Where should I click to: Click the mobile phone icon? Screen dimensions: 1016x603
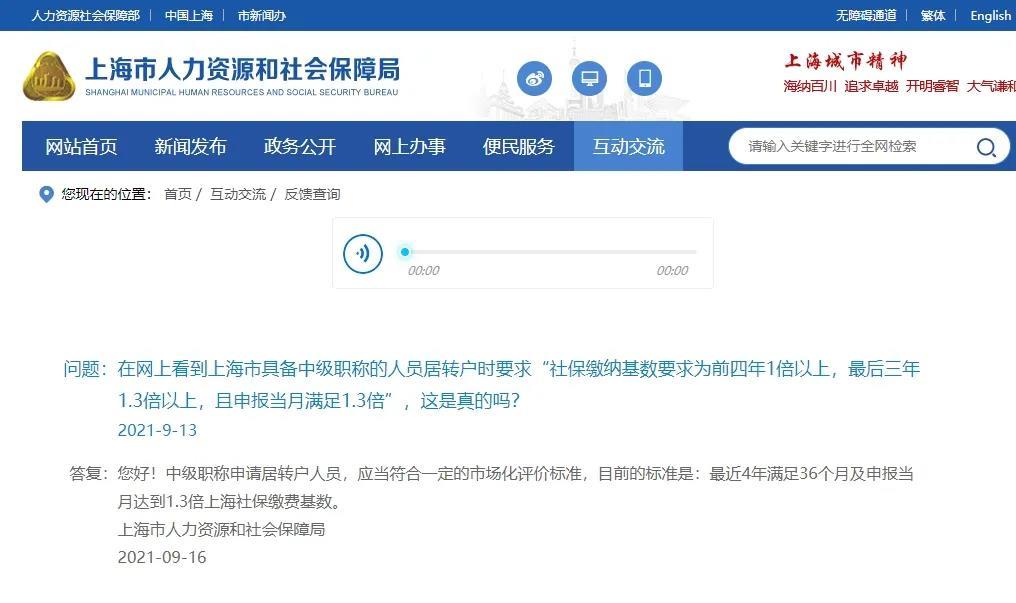645,79
